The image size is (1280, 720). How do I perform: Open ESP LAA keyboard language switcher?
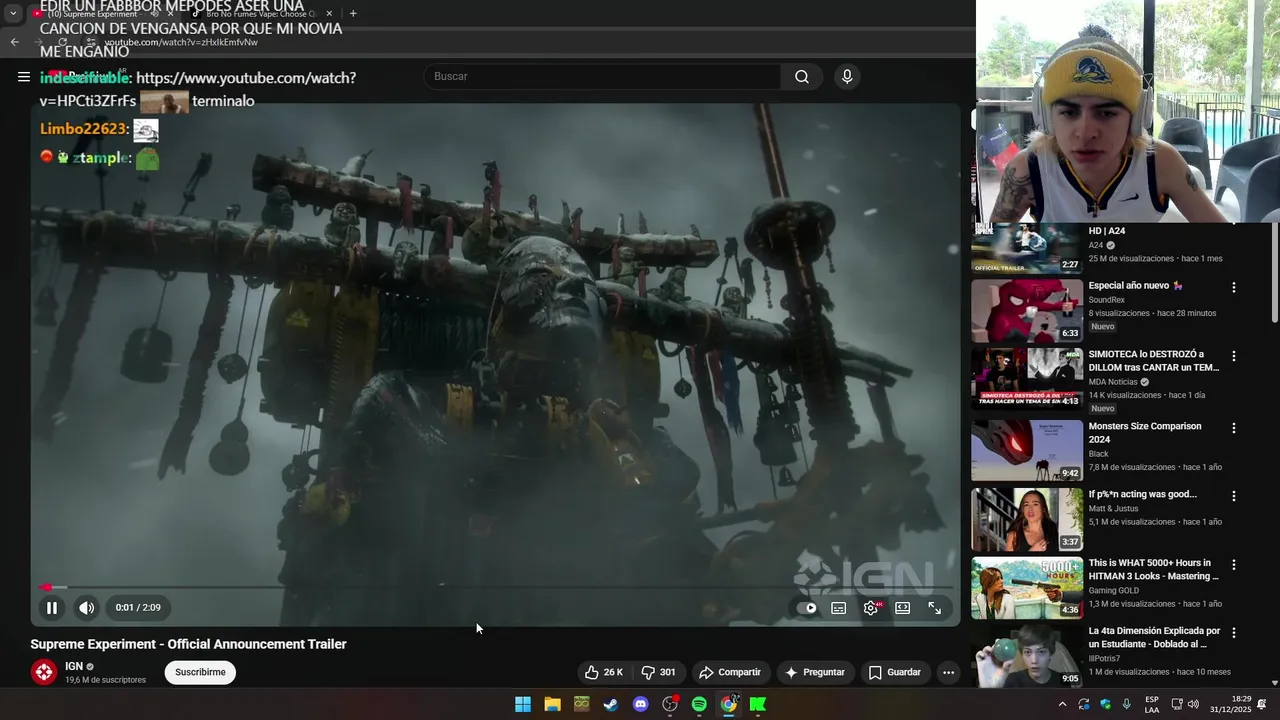[1152, 705]
